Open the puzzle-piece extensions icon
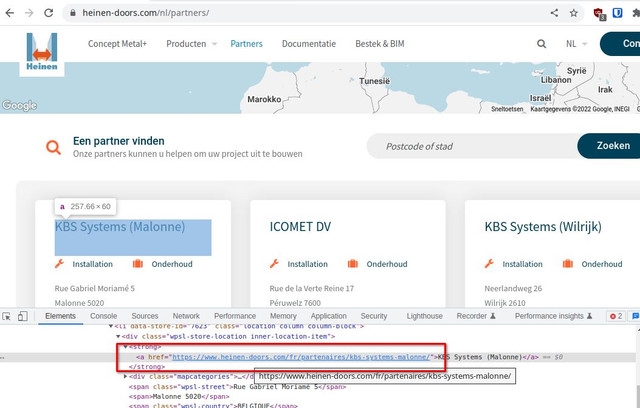The height and width of the screenshot is (408, 640). coord(636,13)
